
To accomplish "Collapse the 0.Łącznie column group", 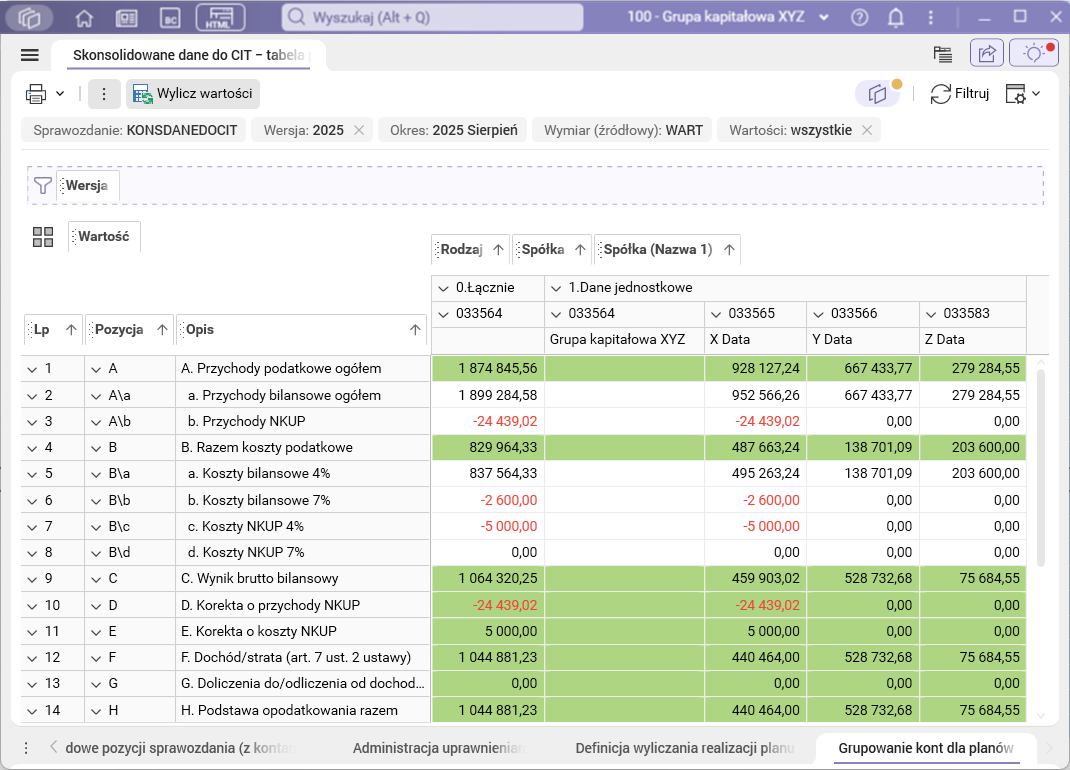I will point(444,288).
